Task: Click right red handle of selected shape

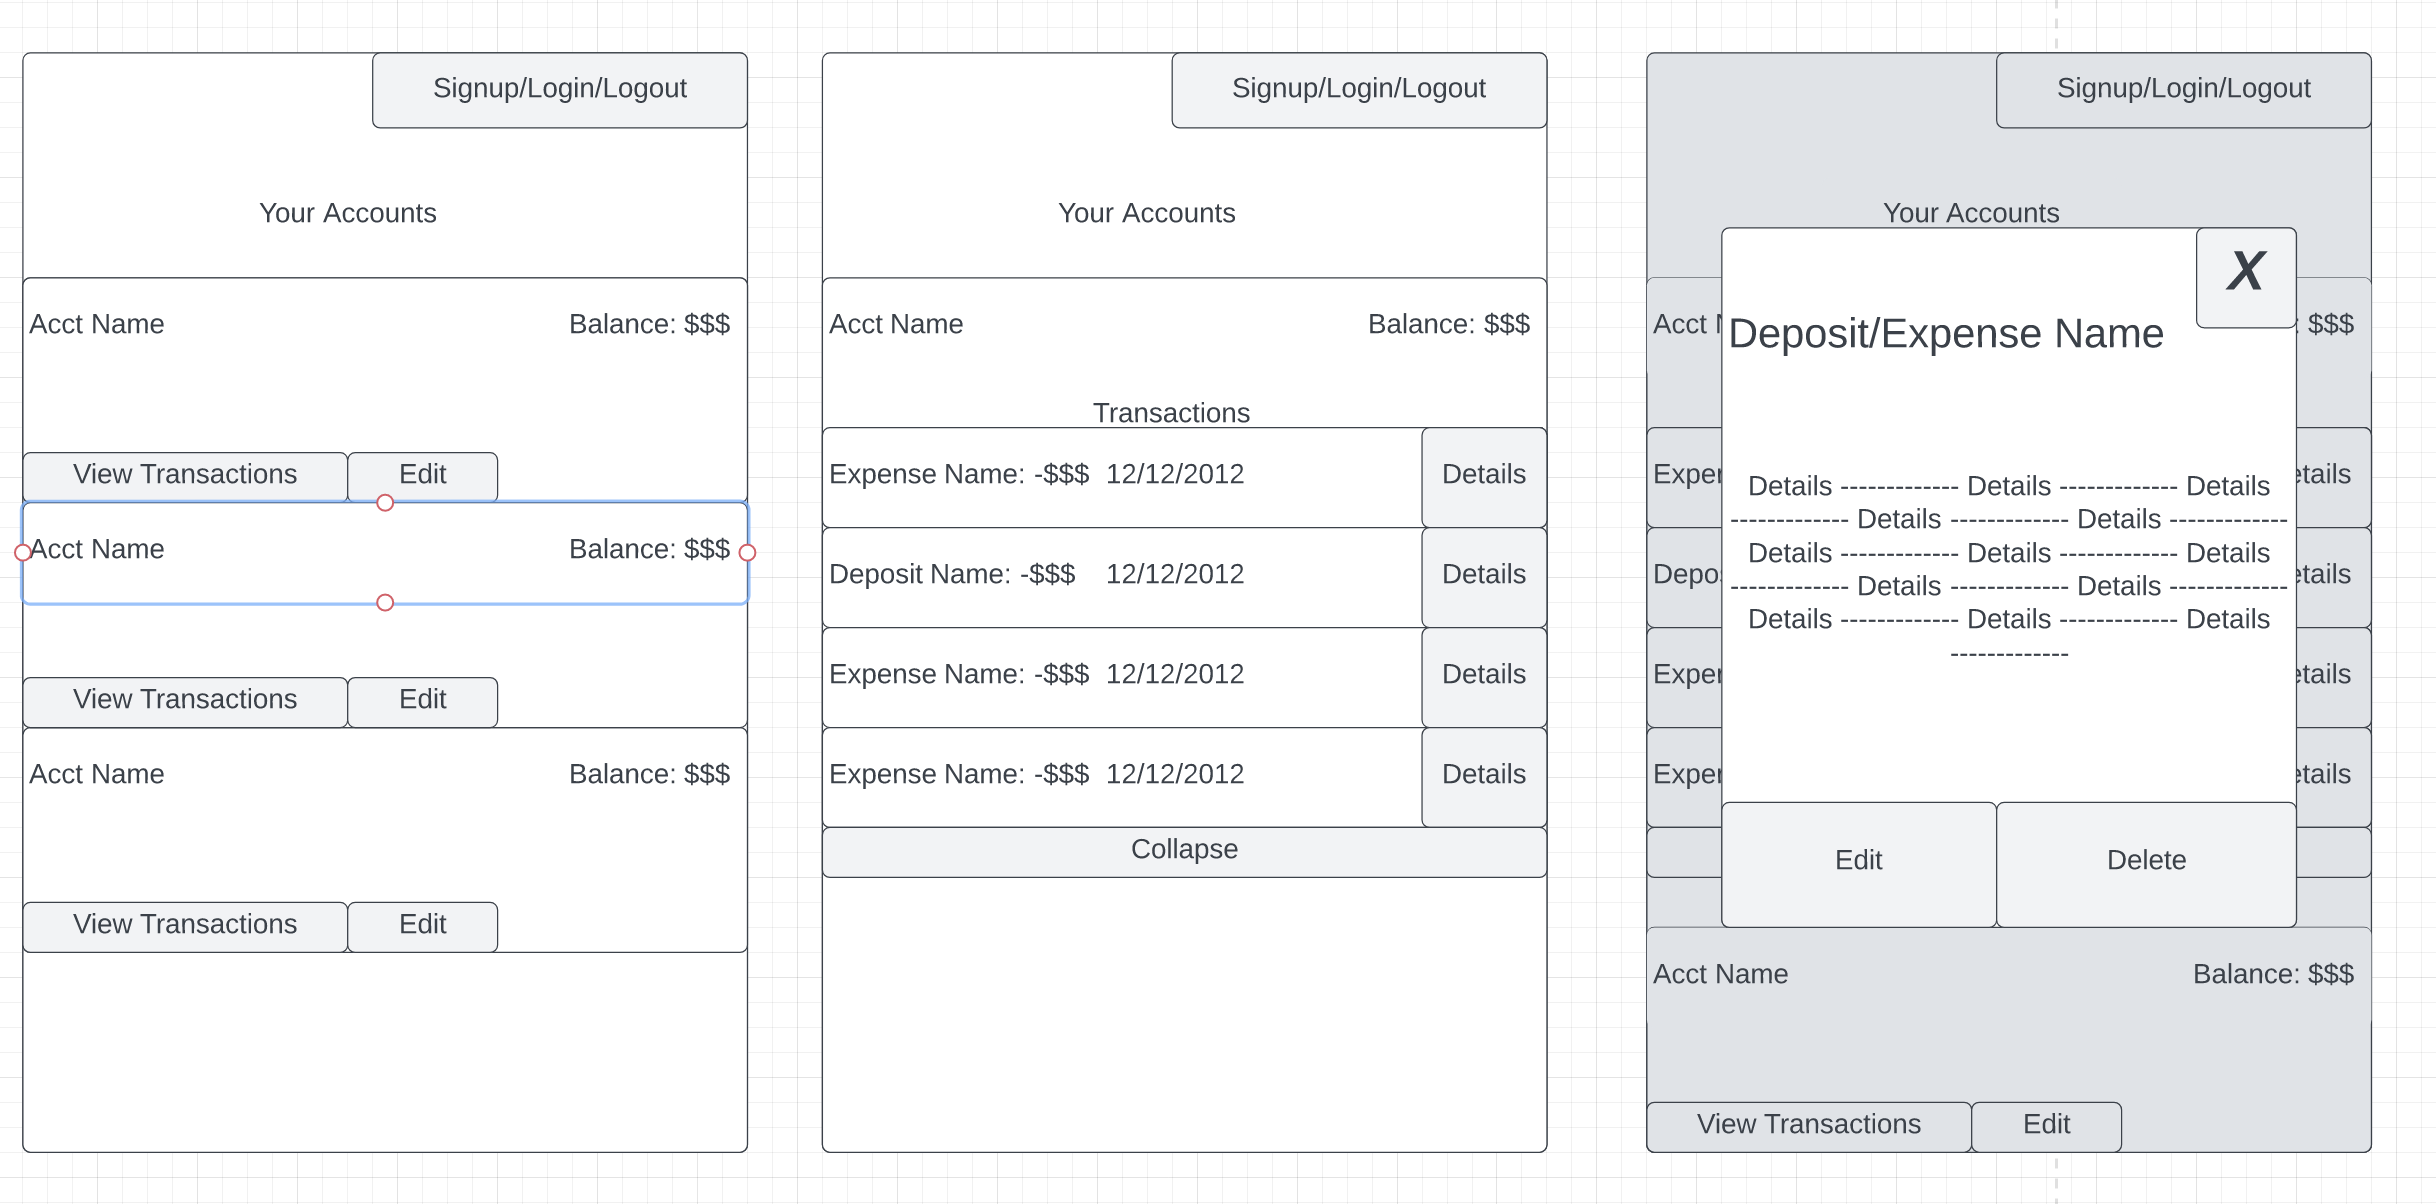Action: click(747, 553)
